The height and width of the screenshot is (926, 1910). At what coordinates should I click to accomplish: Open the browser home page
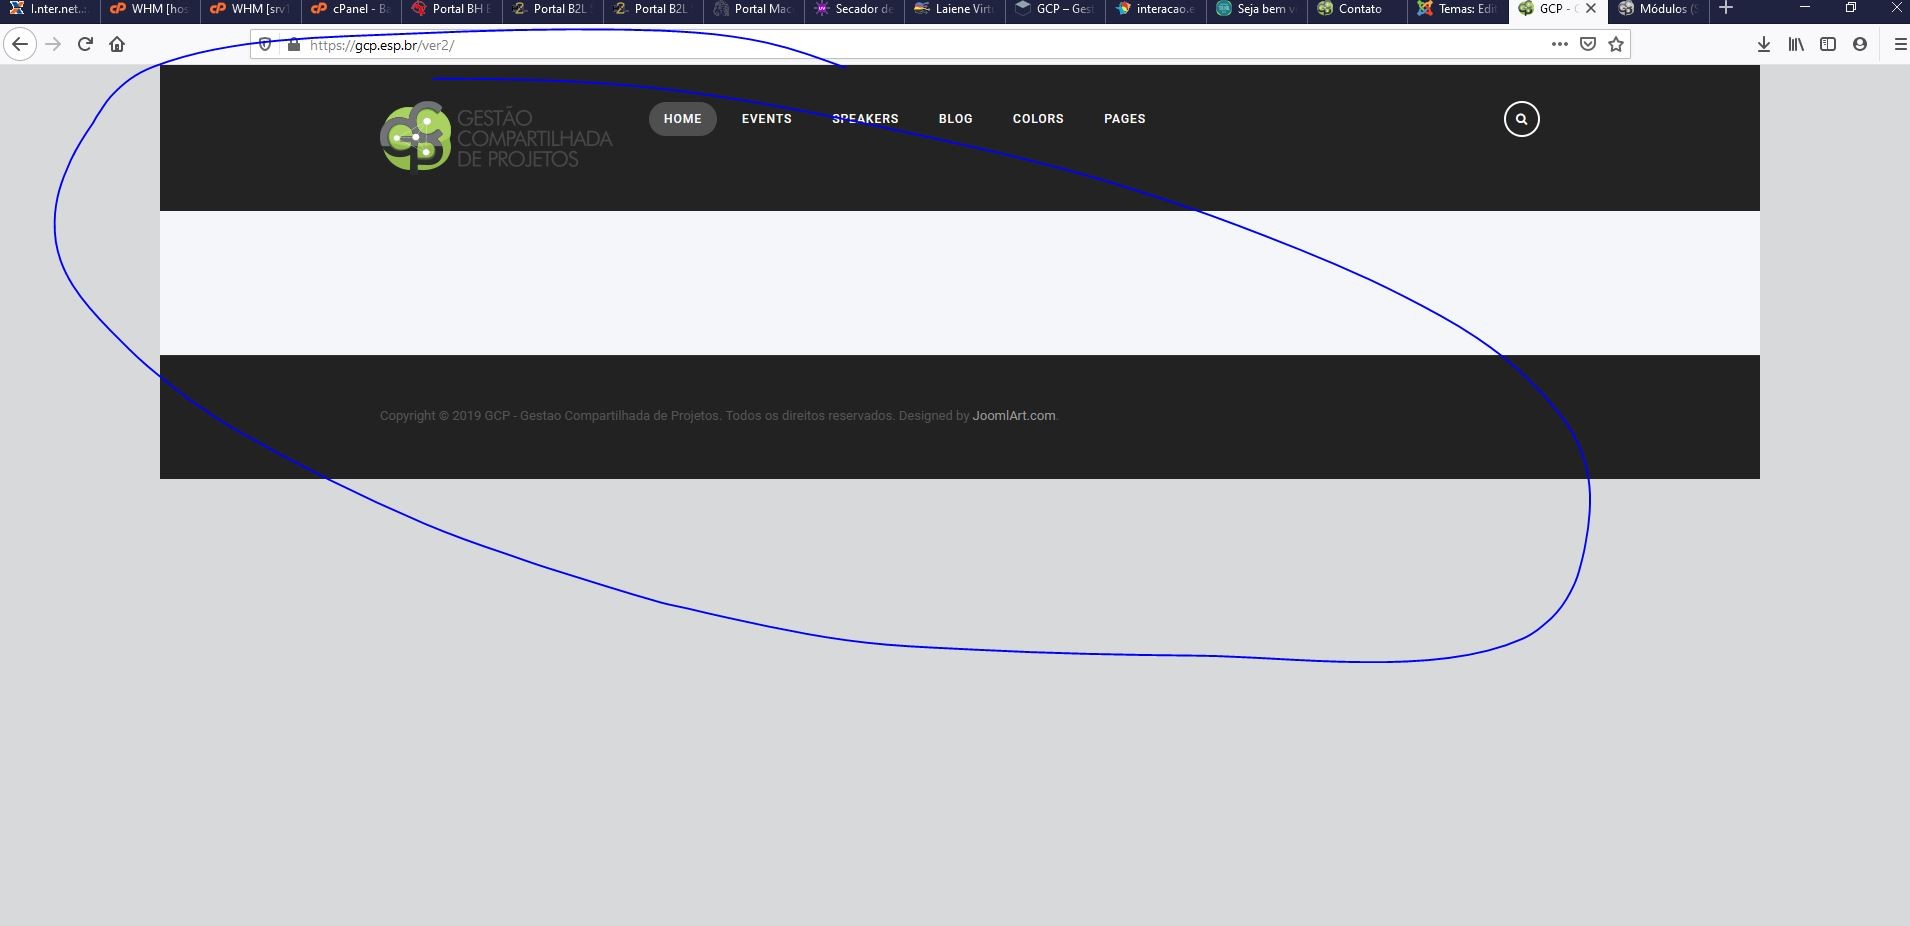[x=117, y=44]
